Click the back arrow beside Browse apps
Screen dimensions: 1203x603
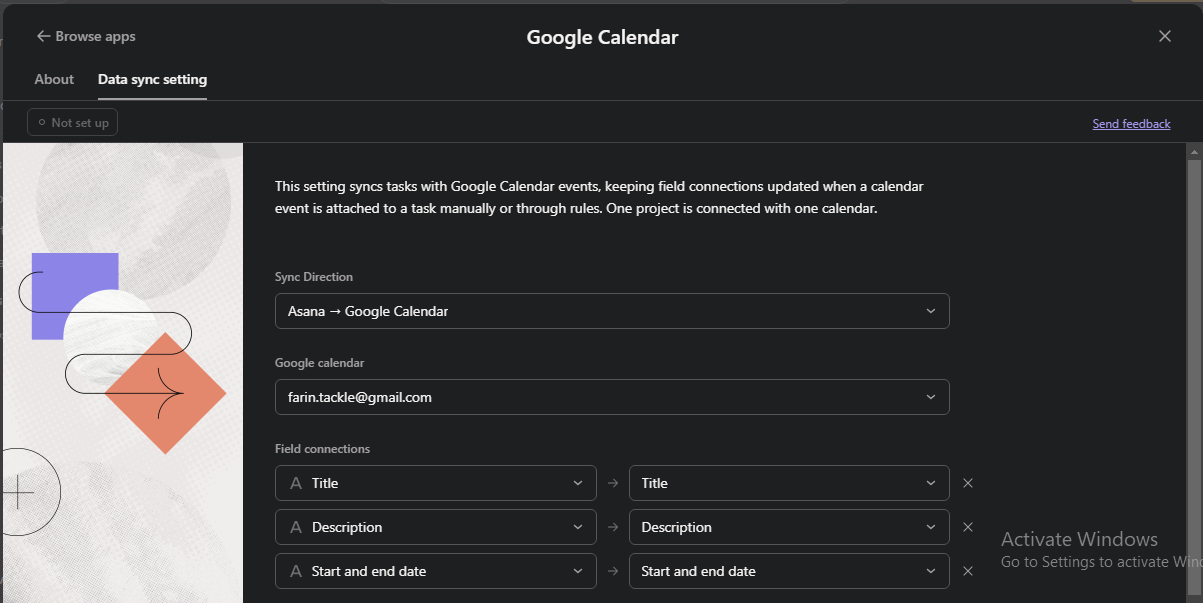[43, 36]
